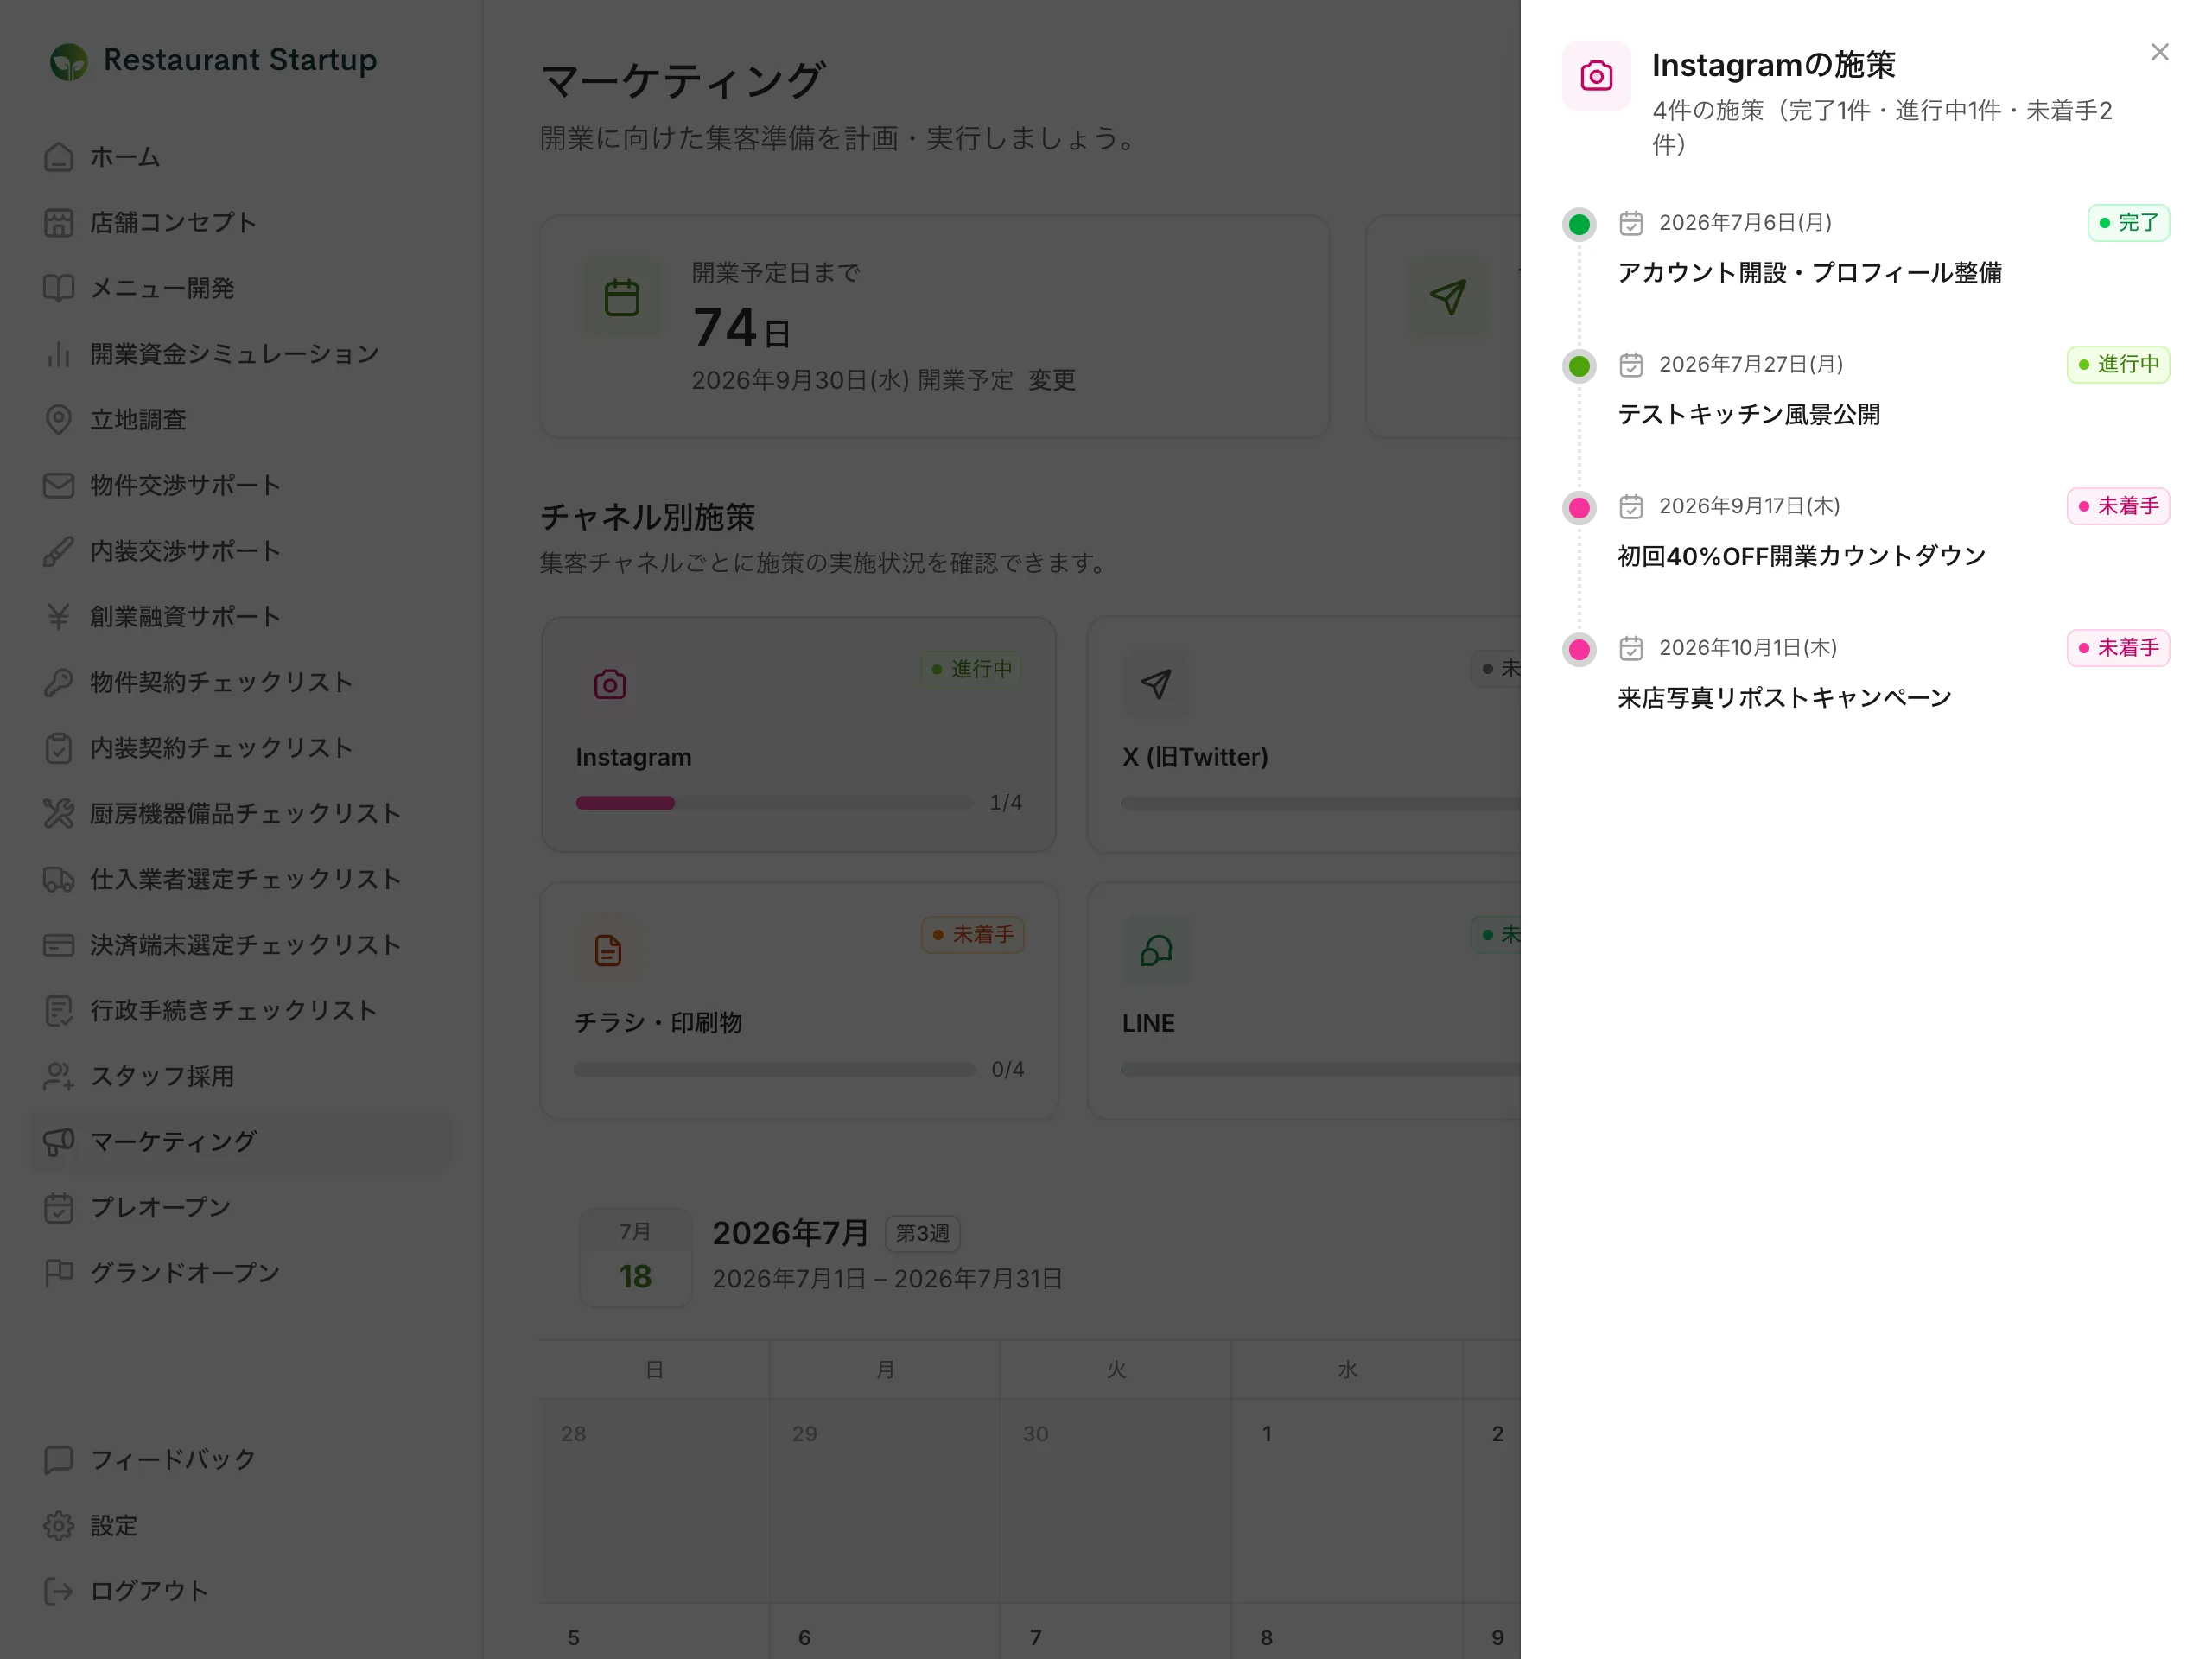
Task: Click the 進行中 badge on Instagram card
Action: (x=971, y=669)
